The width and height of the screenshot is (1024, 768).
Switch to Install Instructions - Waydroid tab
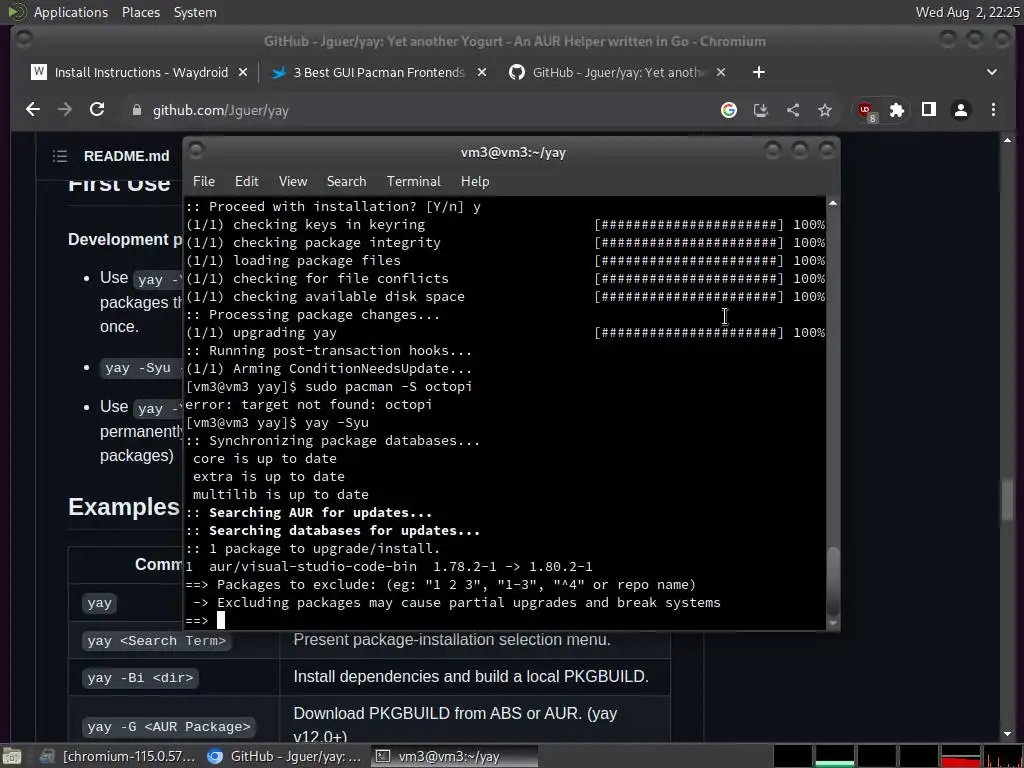140,72
